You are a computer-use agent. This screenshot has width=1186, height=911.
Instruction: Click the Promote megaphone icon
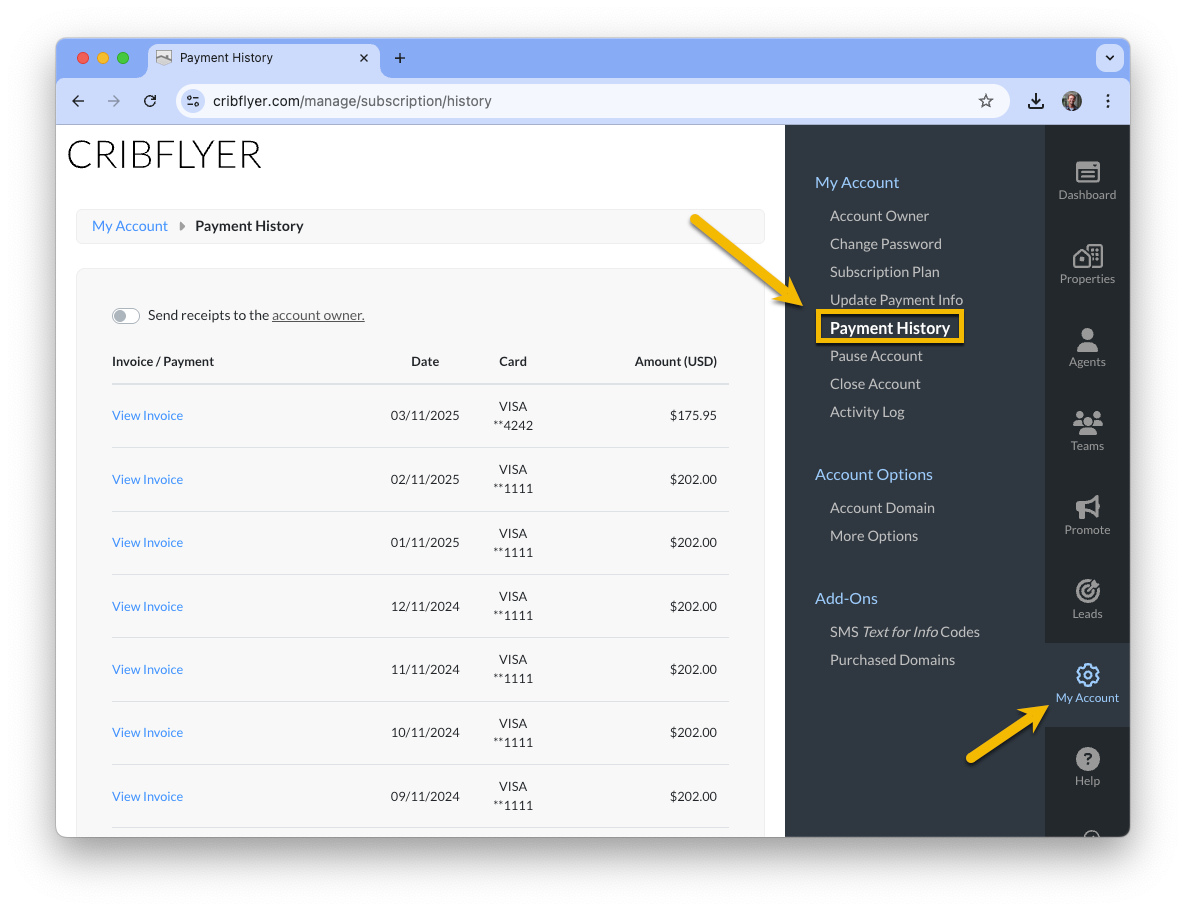[x=1087, y=507]
